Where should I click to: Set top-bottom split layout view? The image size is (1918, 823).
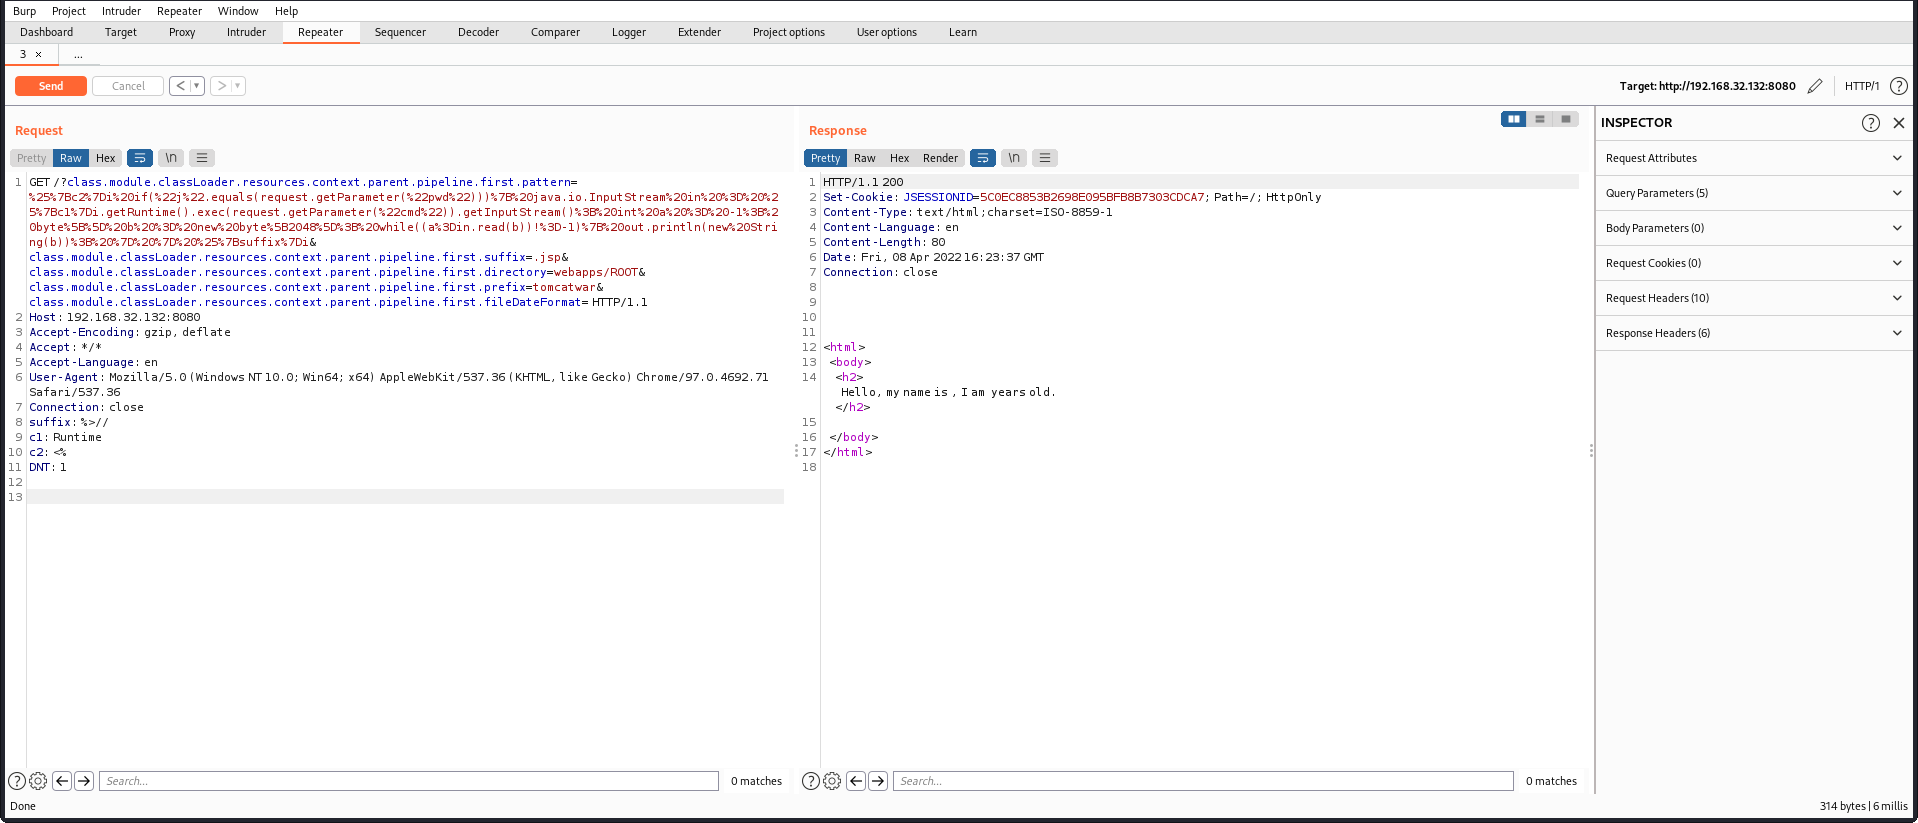1540,119
